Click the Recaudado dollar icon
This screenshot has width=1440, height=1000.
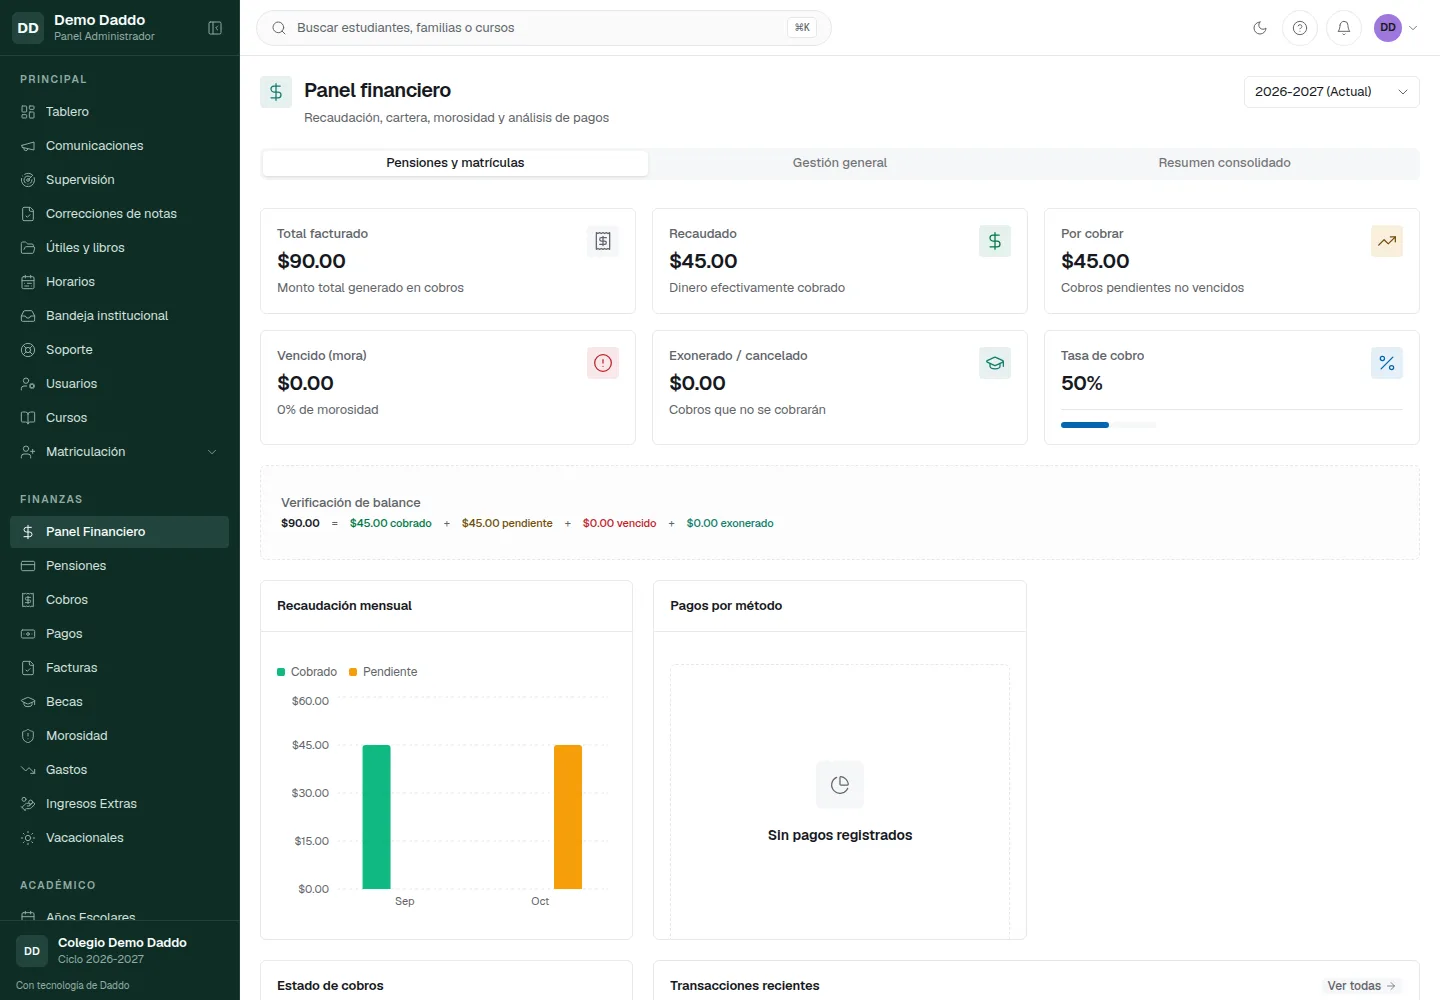pyautogui.click(x=995, y=241)
